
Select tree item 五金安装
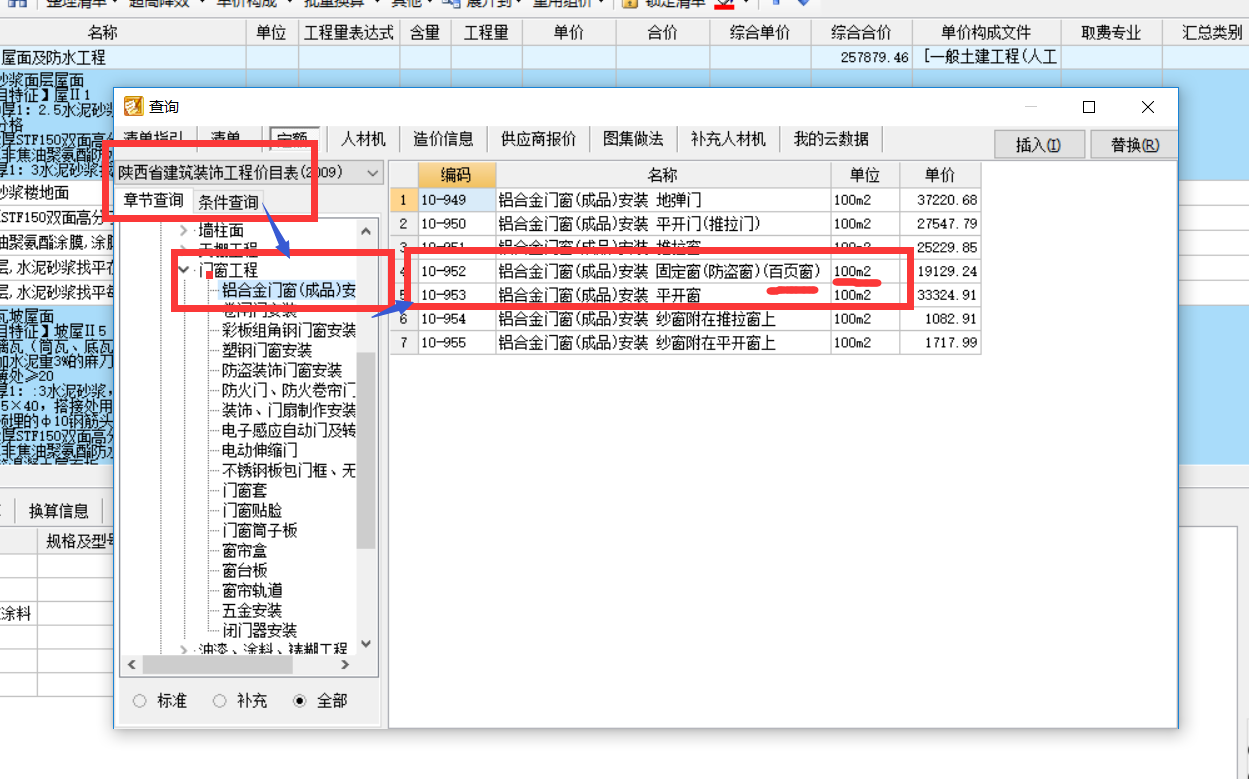click(252, 610)
